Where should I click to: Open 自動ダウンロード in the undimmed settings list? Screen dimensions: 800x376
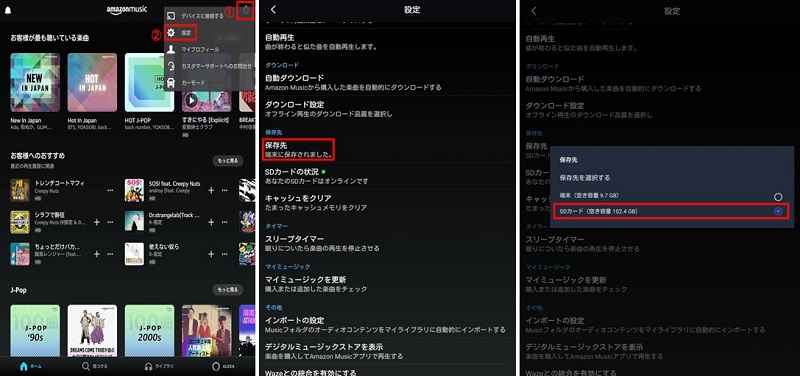coord(387,83)
